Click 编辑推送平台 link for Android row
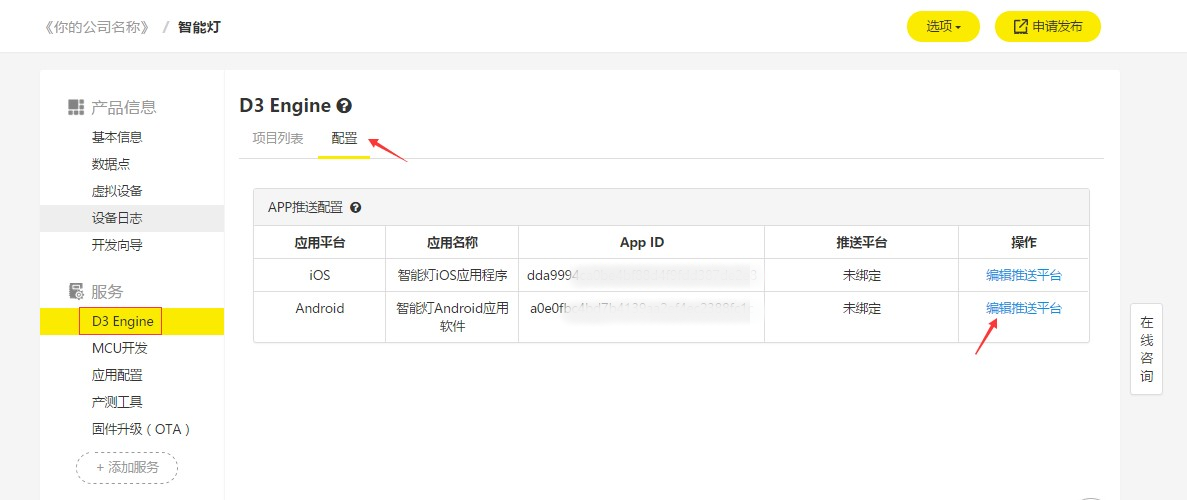Screen dimensions: 1187x500 (x=1023, y=308)
